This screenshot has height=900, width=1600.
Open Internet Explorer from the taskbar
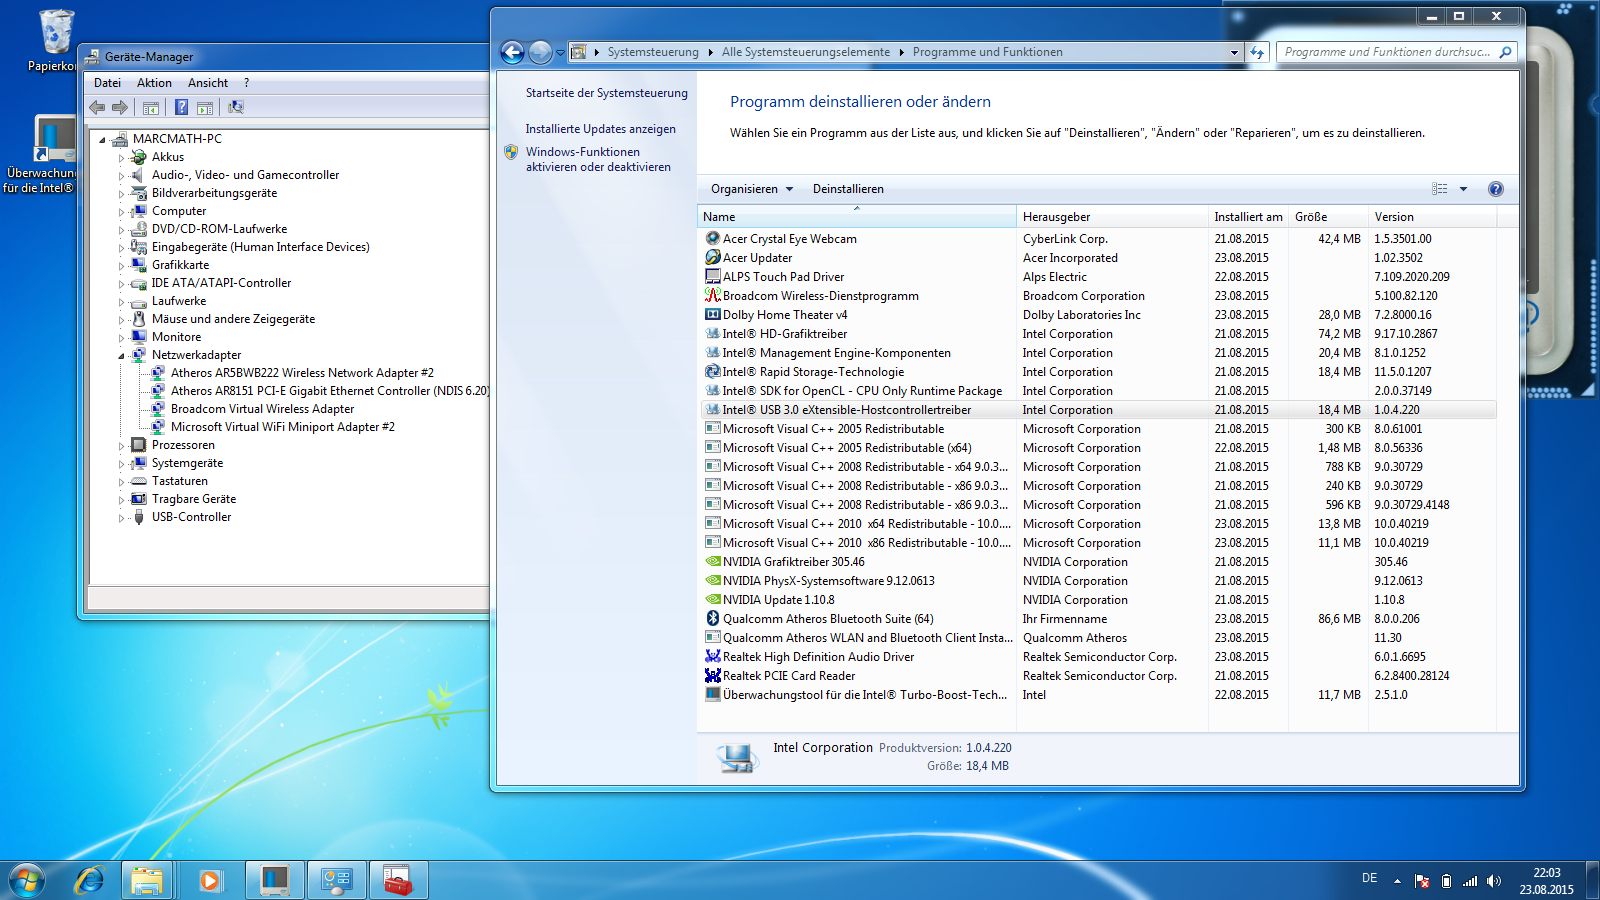point(90,880)
